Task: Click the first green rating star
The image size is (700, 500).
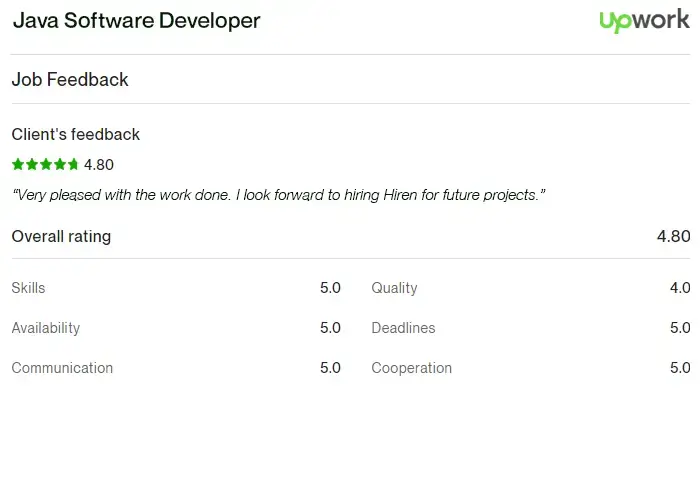Action: pos(18,164)
